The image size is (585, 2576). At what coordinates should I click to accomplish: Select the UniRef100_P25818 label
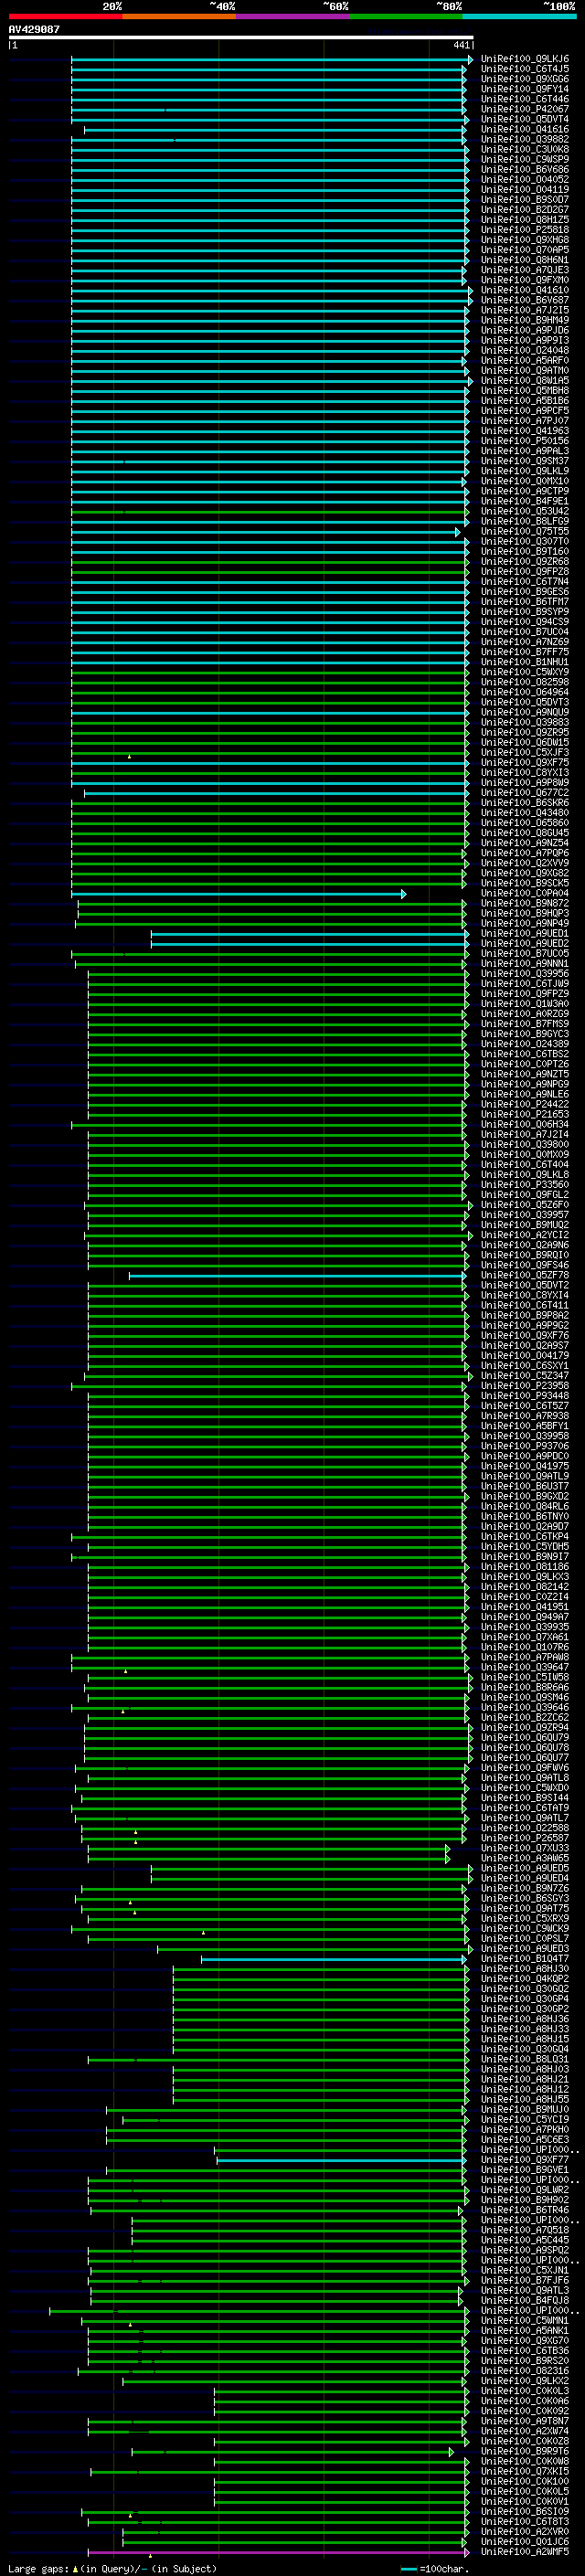pyautogui.click(x=525, y=229)
